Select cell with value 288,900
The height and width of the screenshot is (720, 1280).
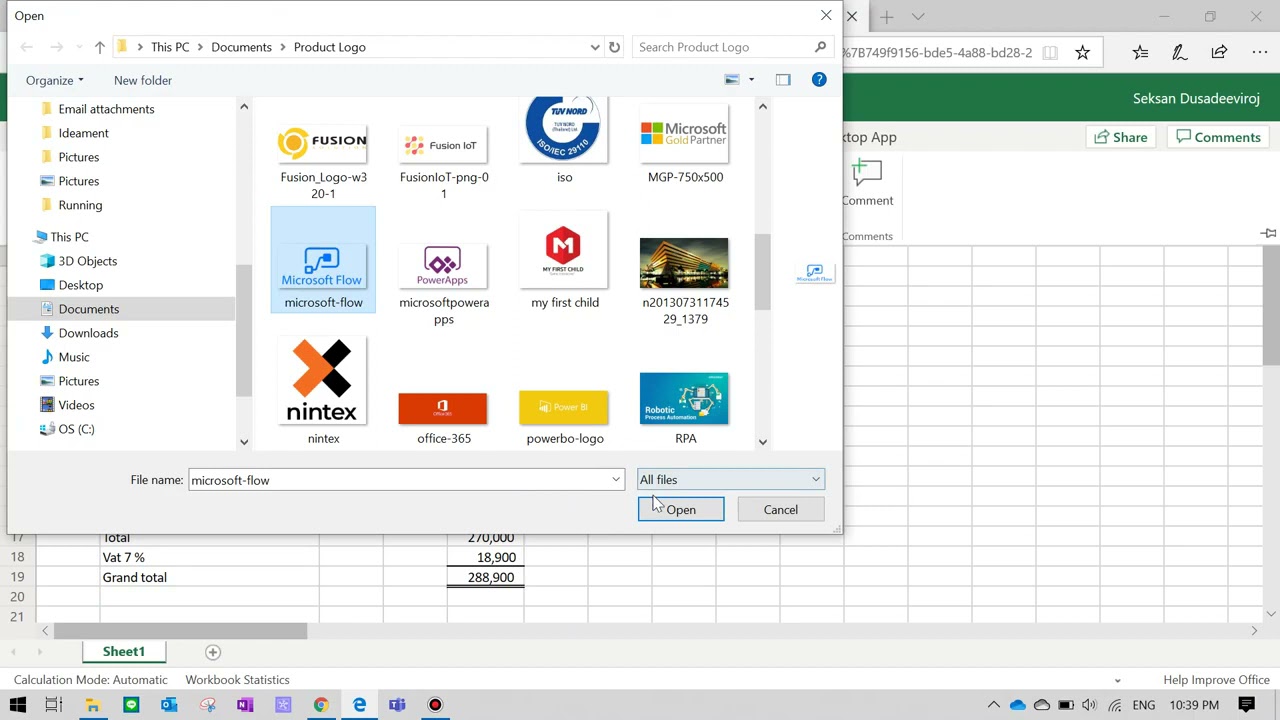click(x=485, y=577)
